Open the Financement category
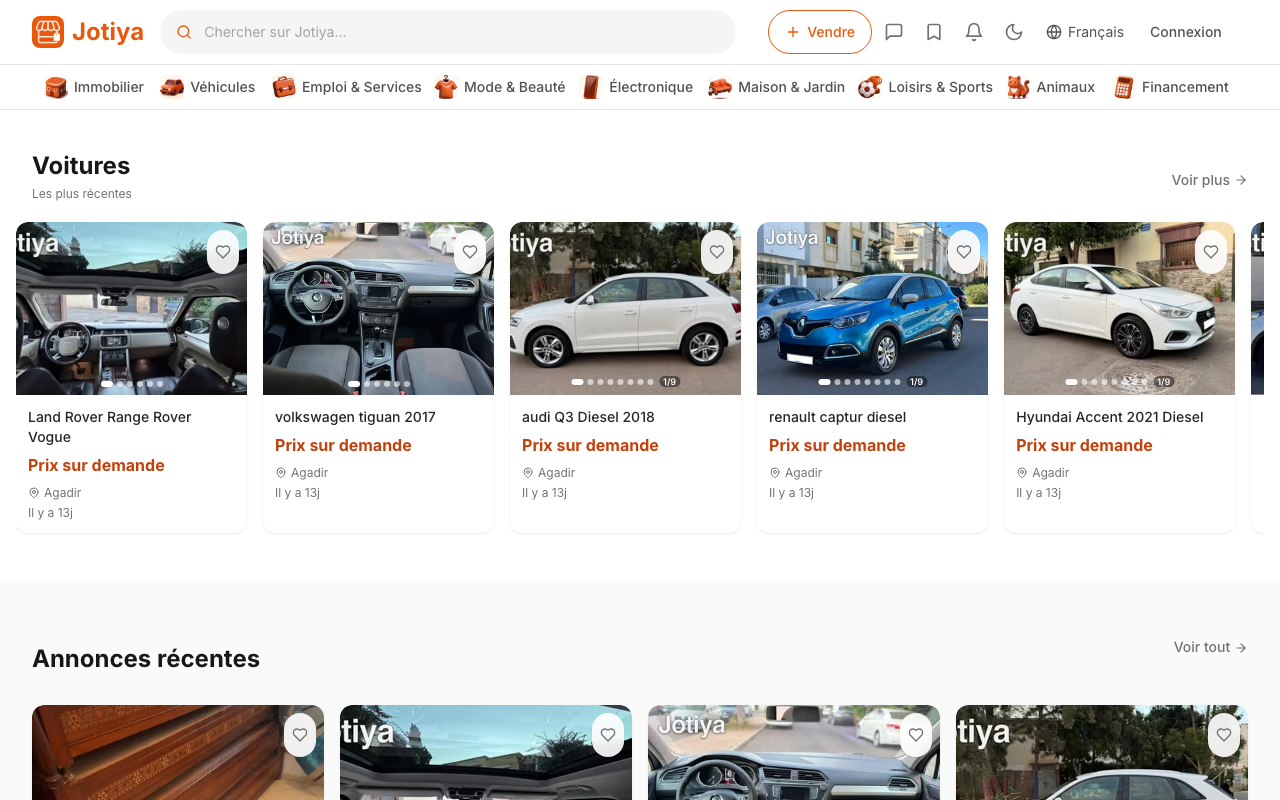The image size is (1280, 800). 1171,87
